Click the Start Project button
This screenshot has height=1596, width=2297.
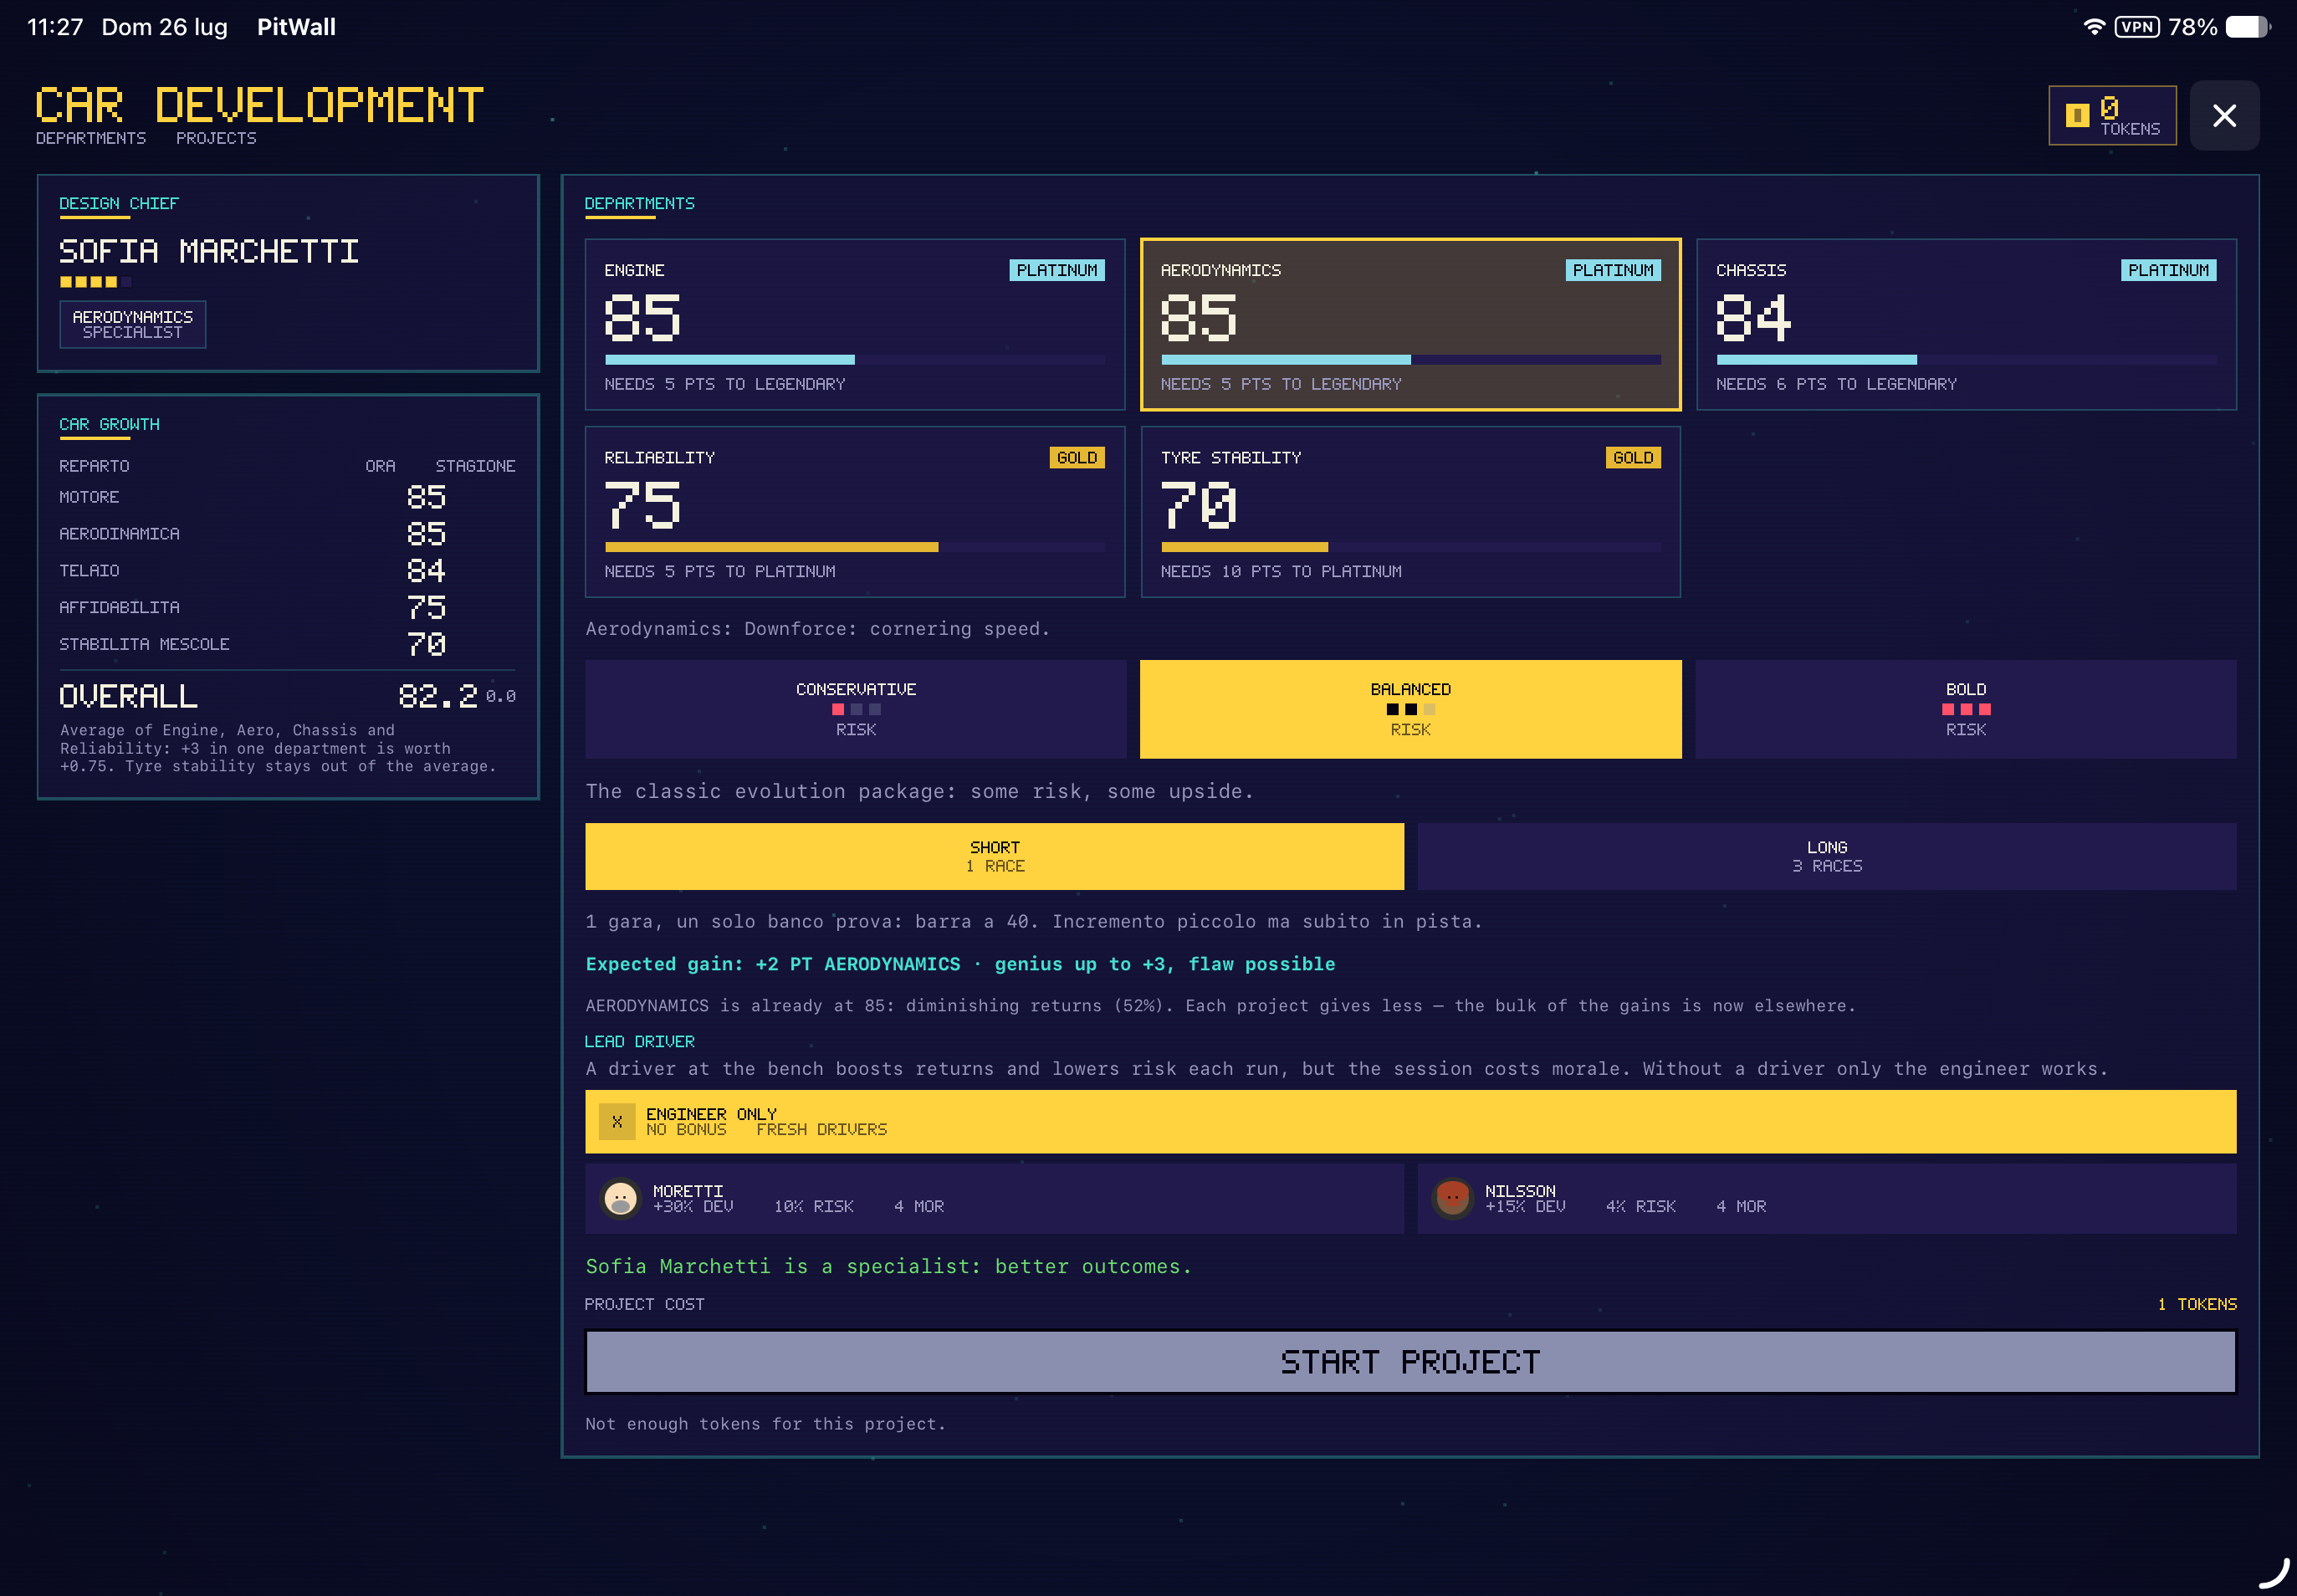[x=1410, y=1361]
